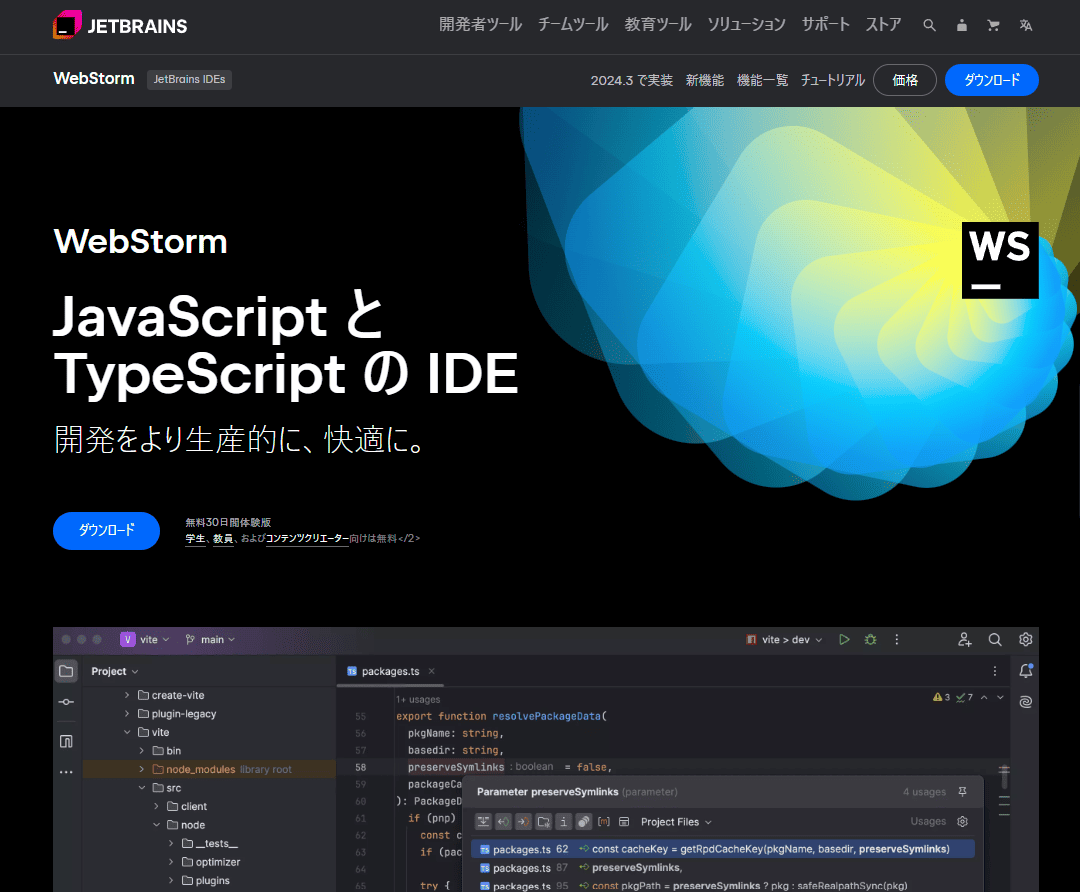Open the Usages settings gear icon

coord(962,821)
